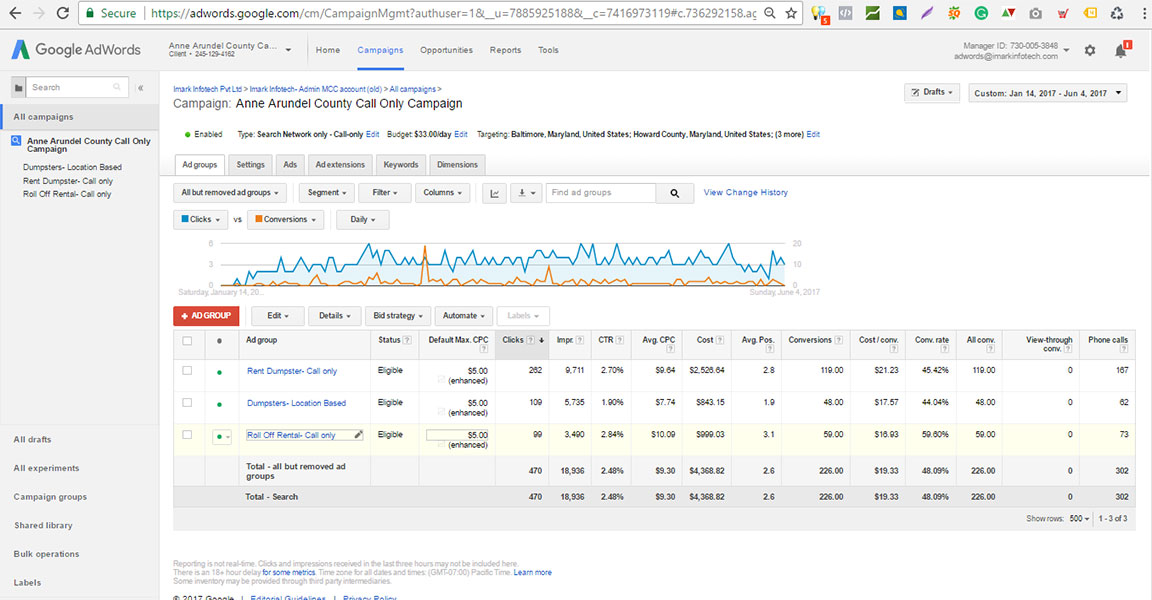The image size is (1152, 600).
Task: Check the Rent Dumpster- Call only row checkbox
Action: 187,371
